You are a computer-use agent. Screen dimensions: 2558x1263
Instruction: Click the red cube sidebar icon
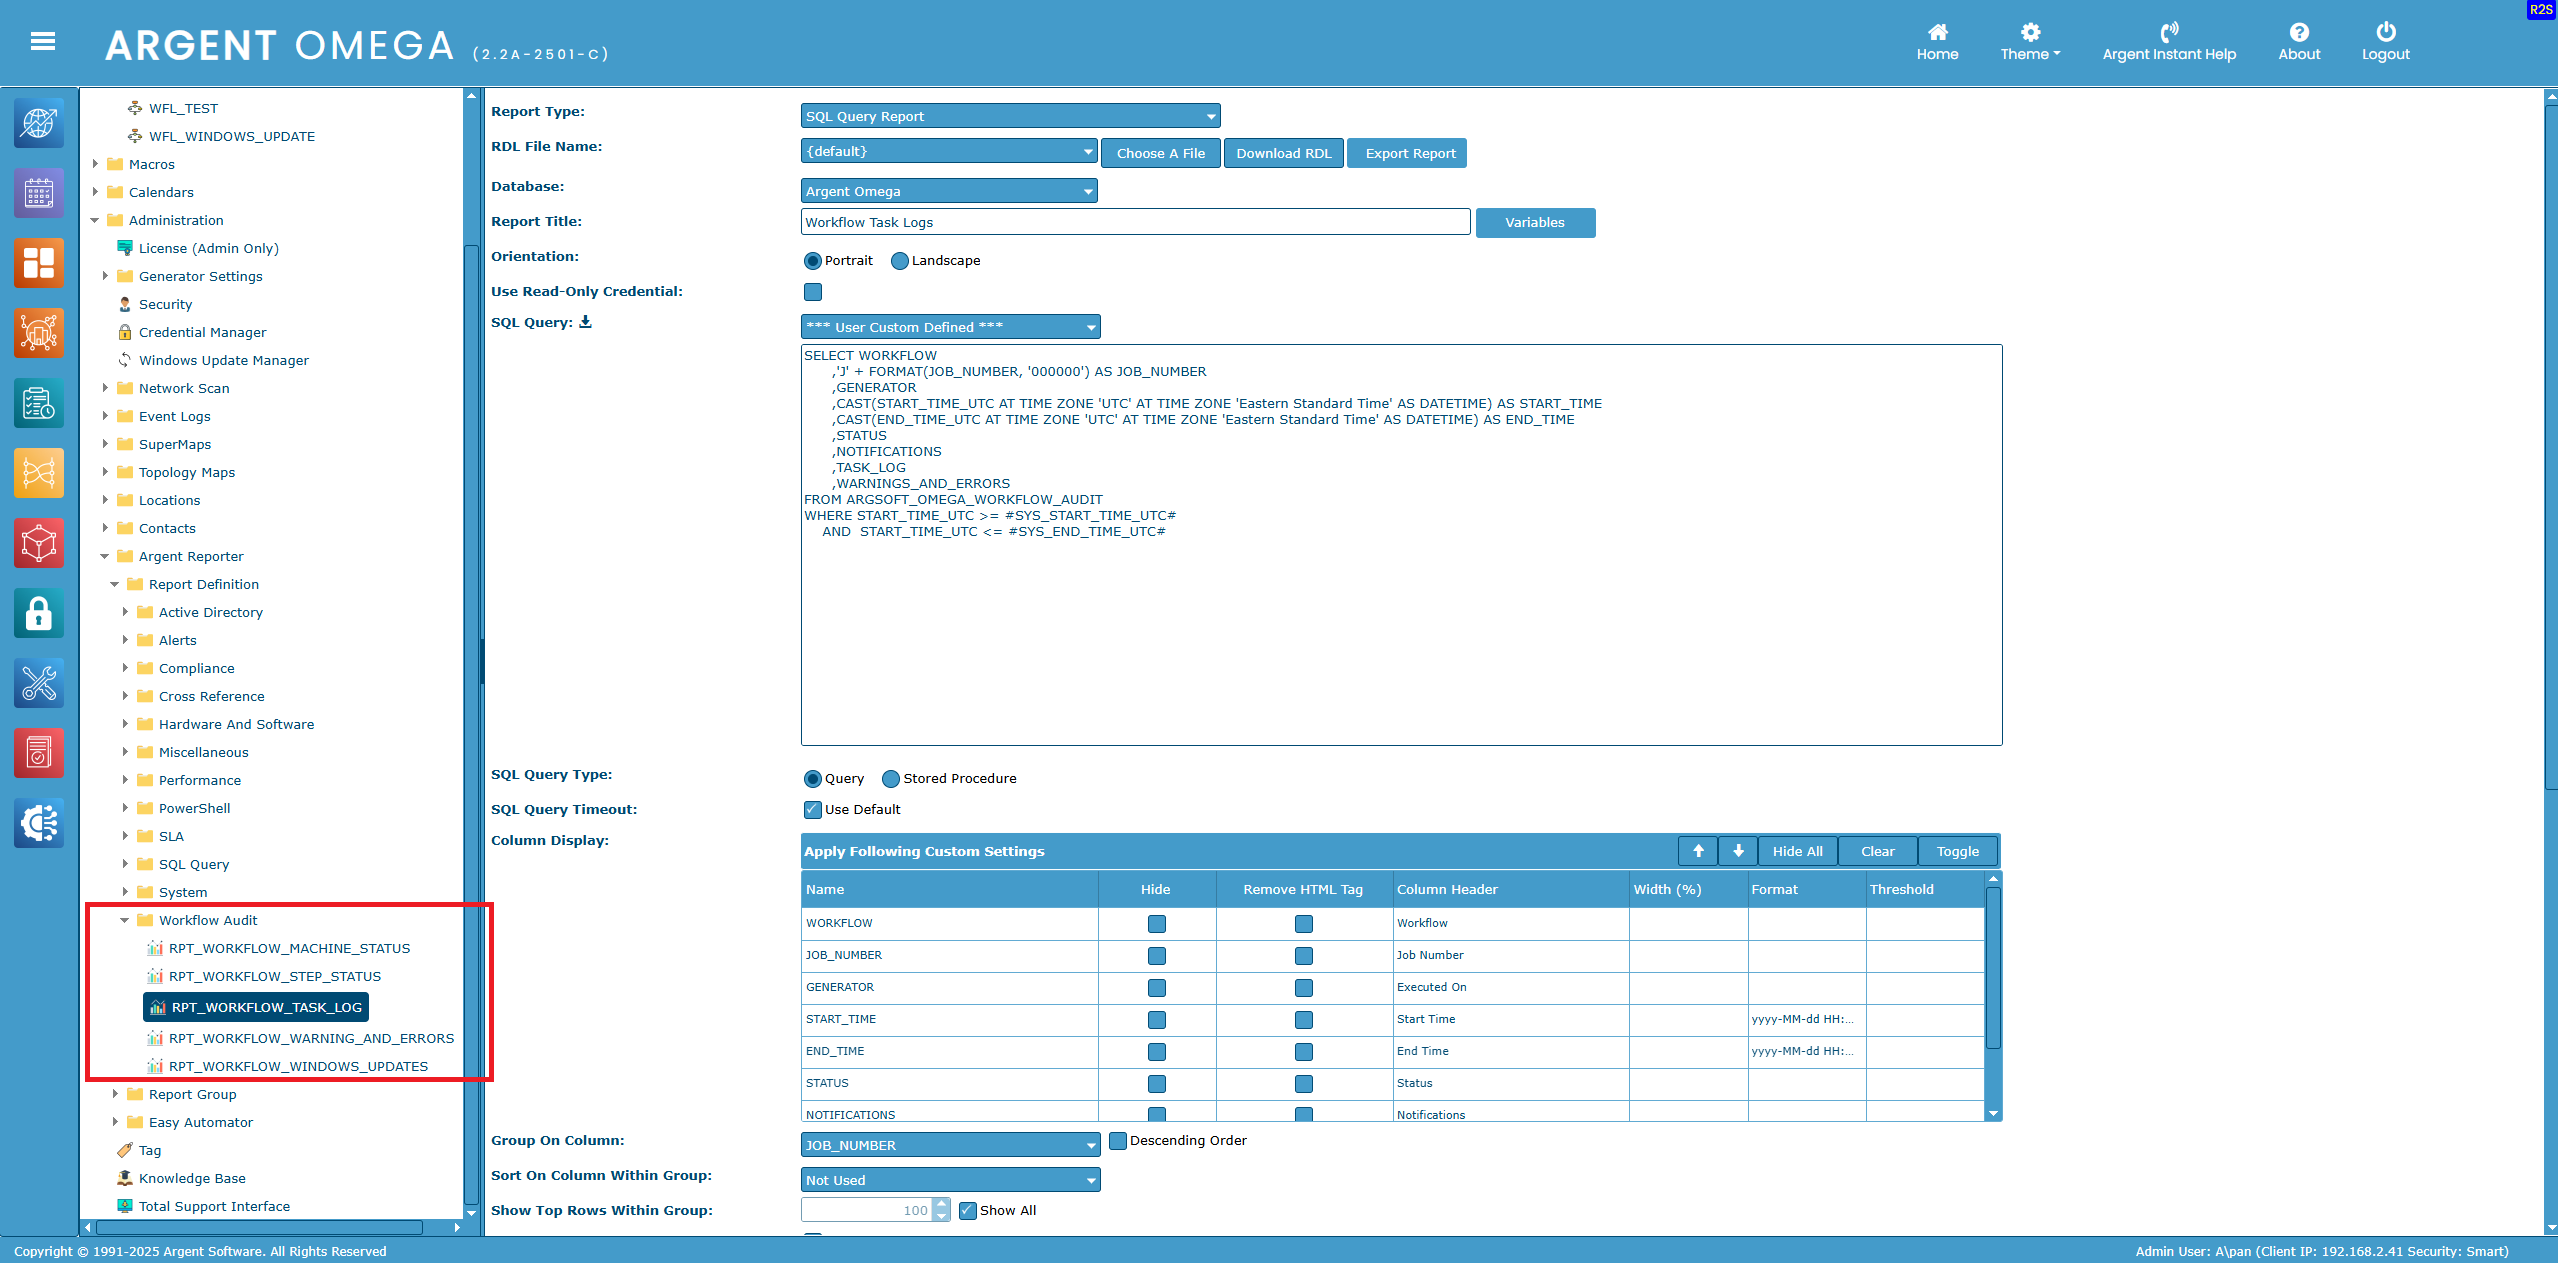click(39, 543)
